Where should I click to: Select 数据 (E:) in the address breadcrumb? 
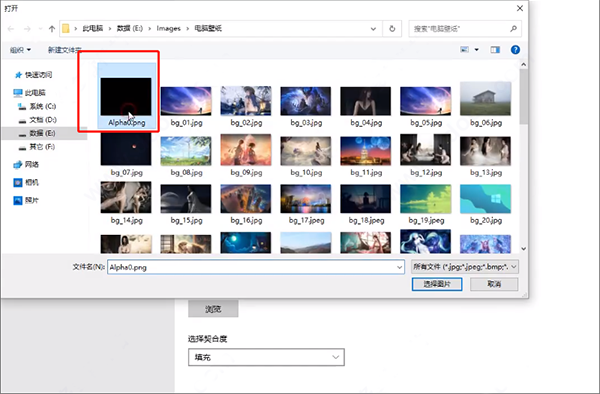[x=130, y=28]
